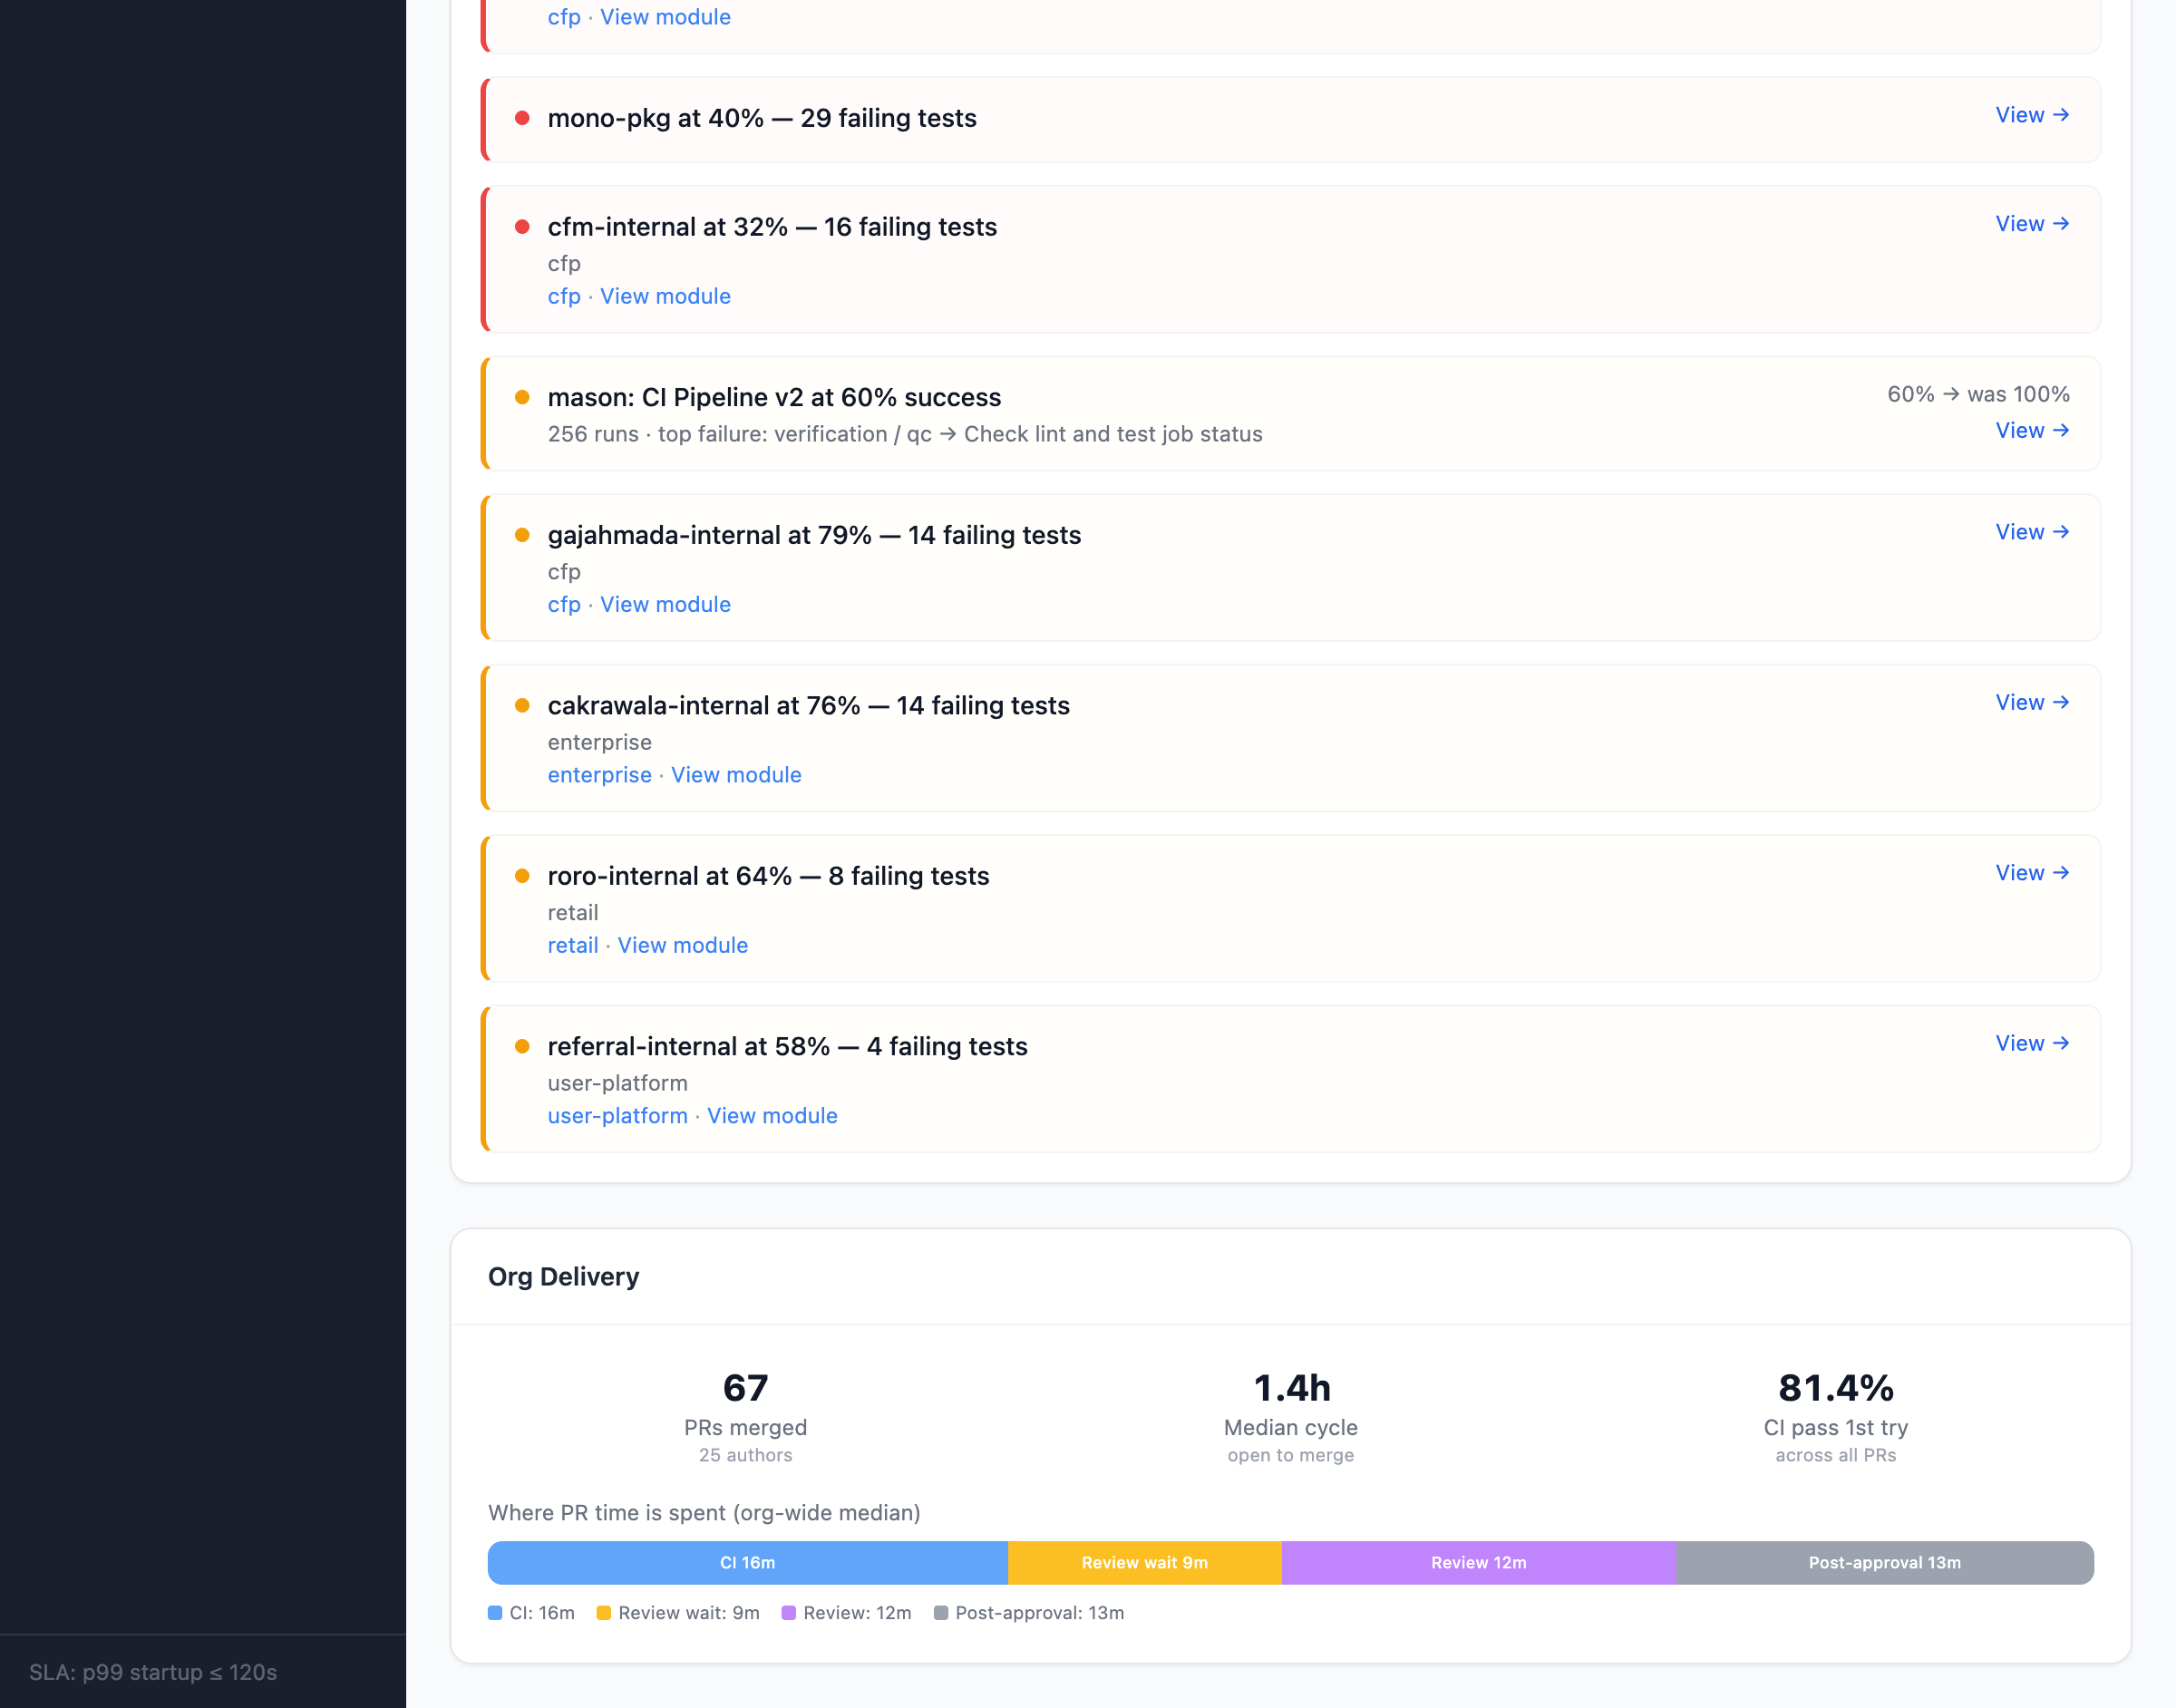Viewport: 2176px width, 1708px height.
Task: Open View link for cfm-internal alert
Action: [2031, 224]
